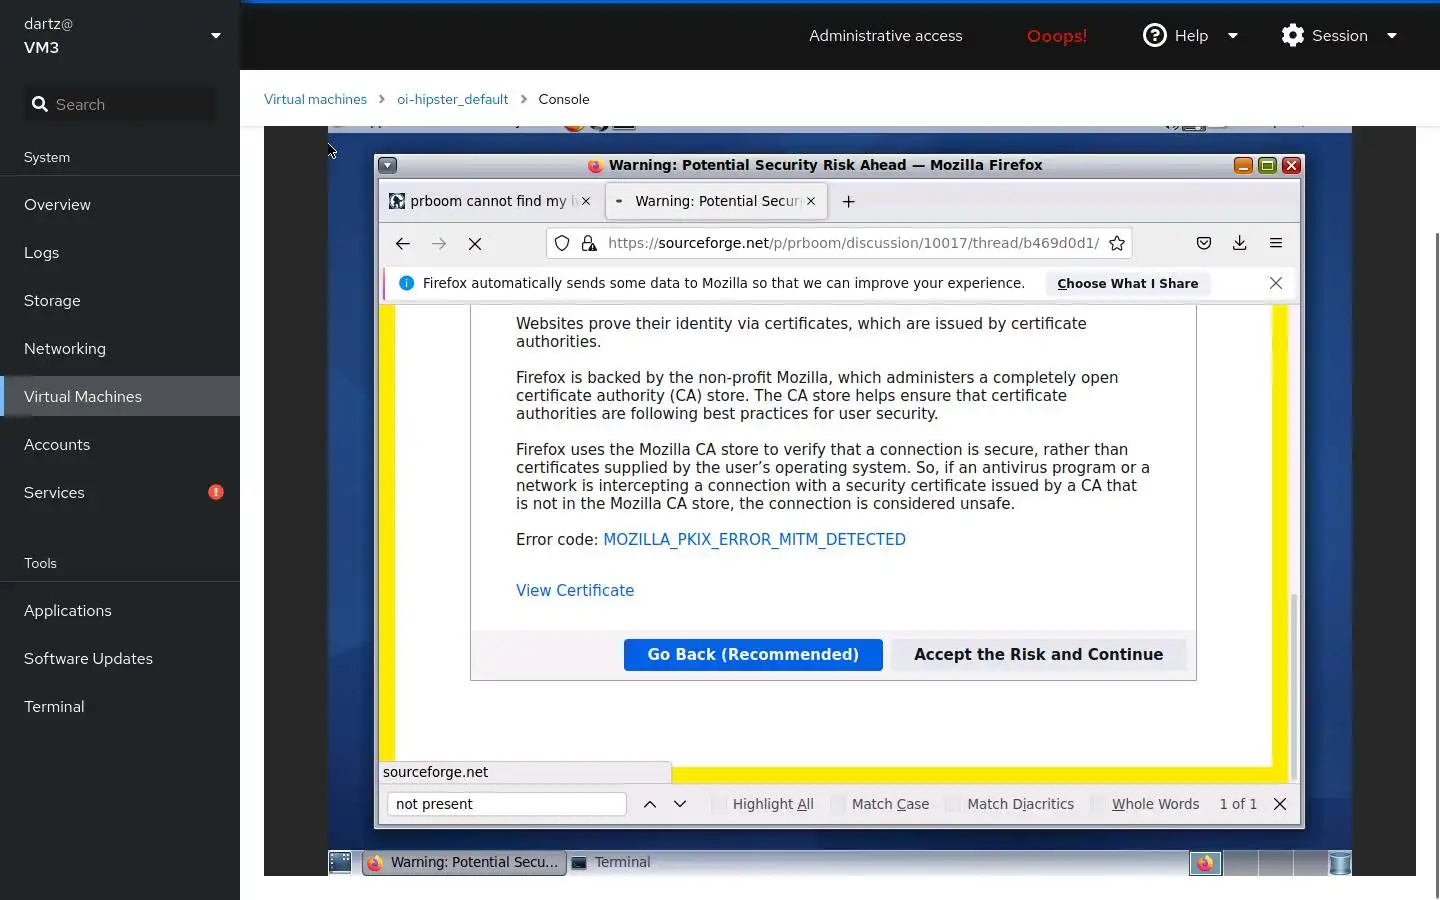
Task: Click Go Back (Recommended) button
Action: coord(753,654)
